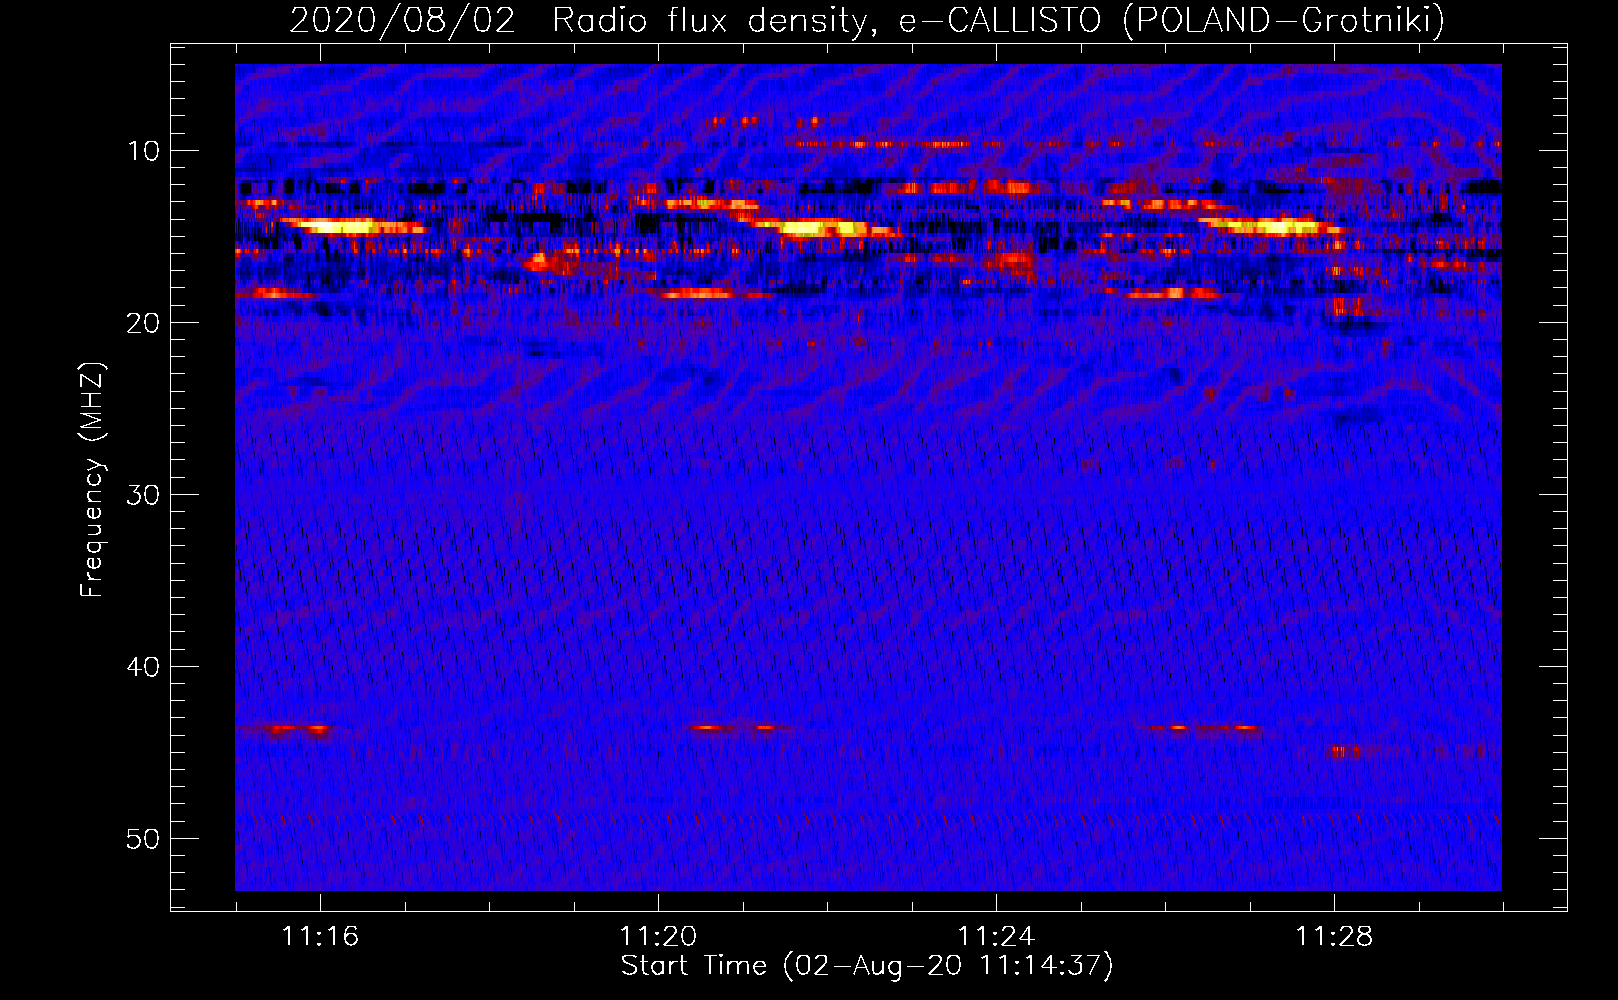Click the 11:28 time tick label
Image resolution: width=1618 pixels, height=1000 pixels.
coord(1334,937)
